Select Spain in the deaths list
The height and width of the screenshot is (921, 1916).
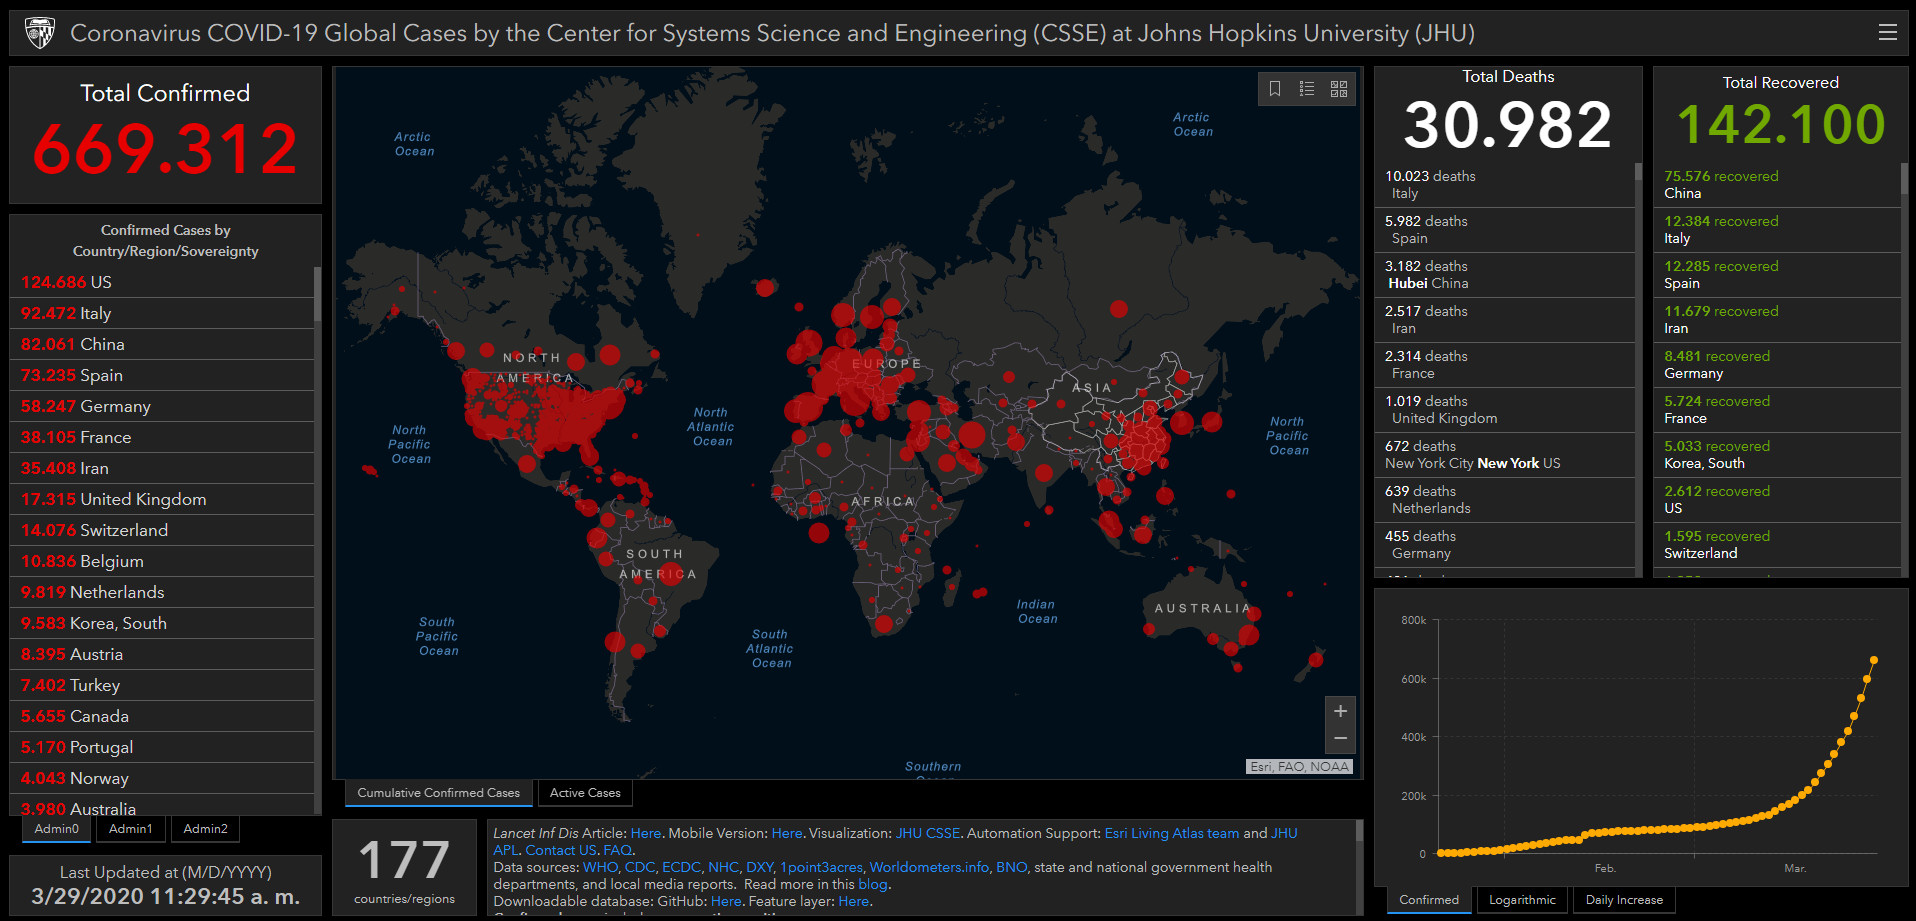click(1426, 229)
